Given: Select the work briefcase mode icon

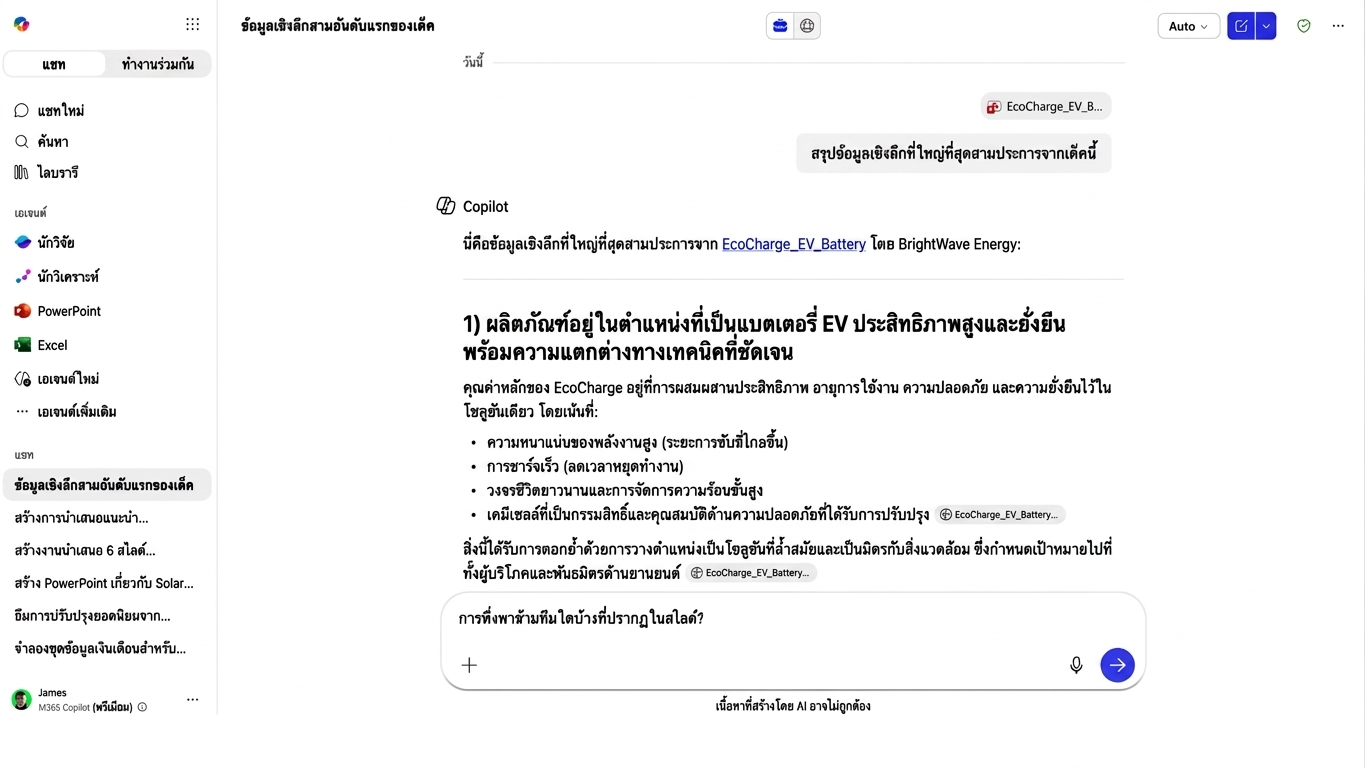Looking at the screenshot, I should (780, 26).
